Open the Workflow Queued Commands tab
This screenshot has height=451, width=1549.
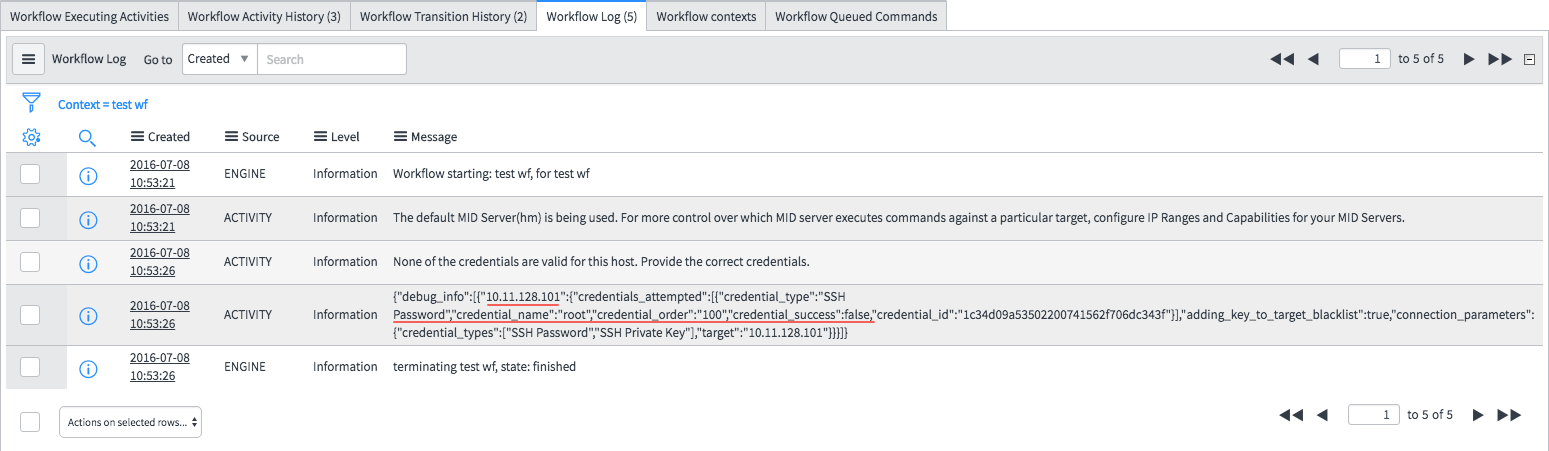(x=856, y=16)
